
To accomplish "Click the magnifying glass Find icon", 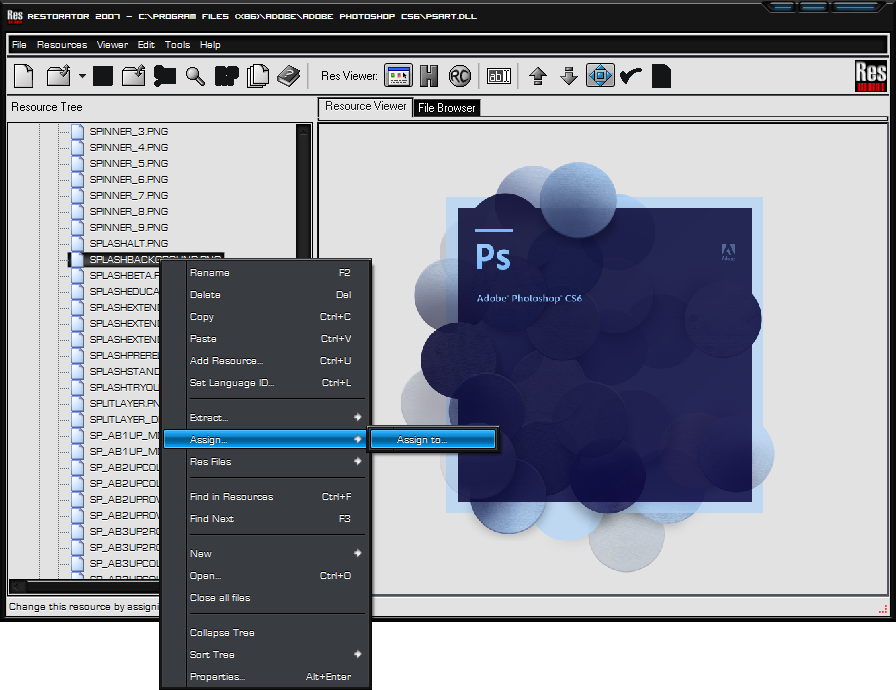I will (x=195, y=76).
